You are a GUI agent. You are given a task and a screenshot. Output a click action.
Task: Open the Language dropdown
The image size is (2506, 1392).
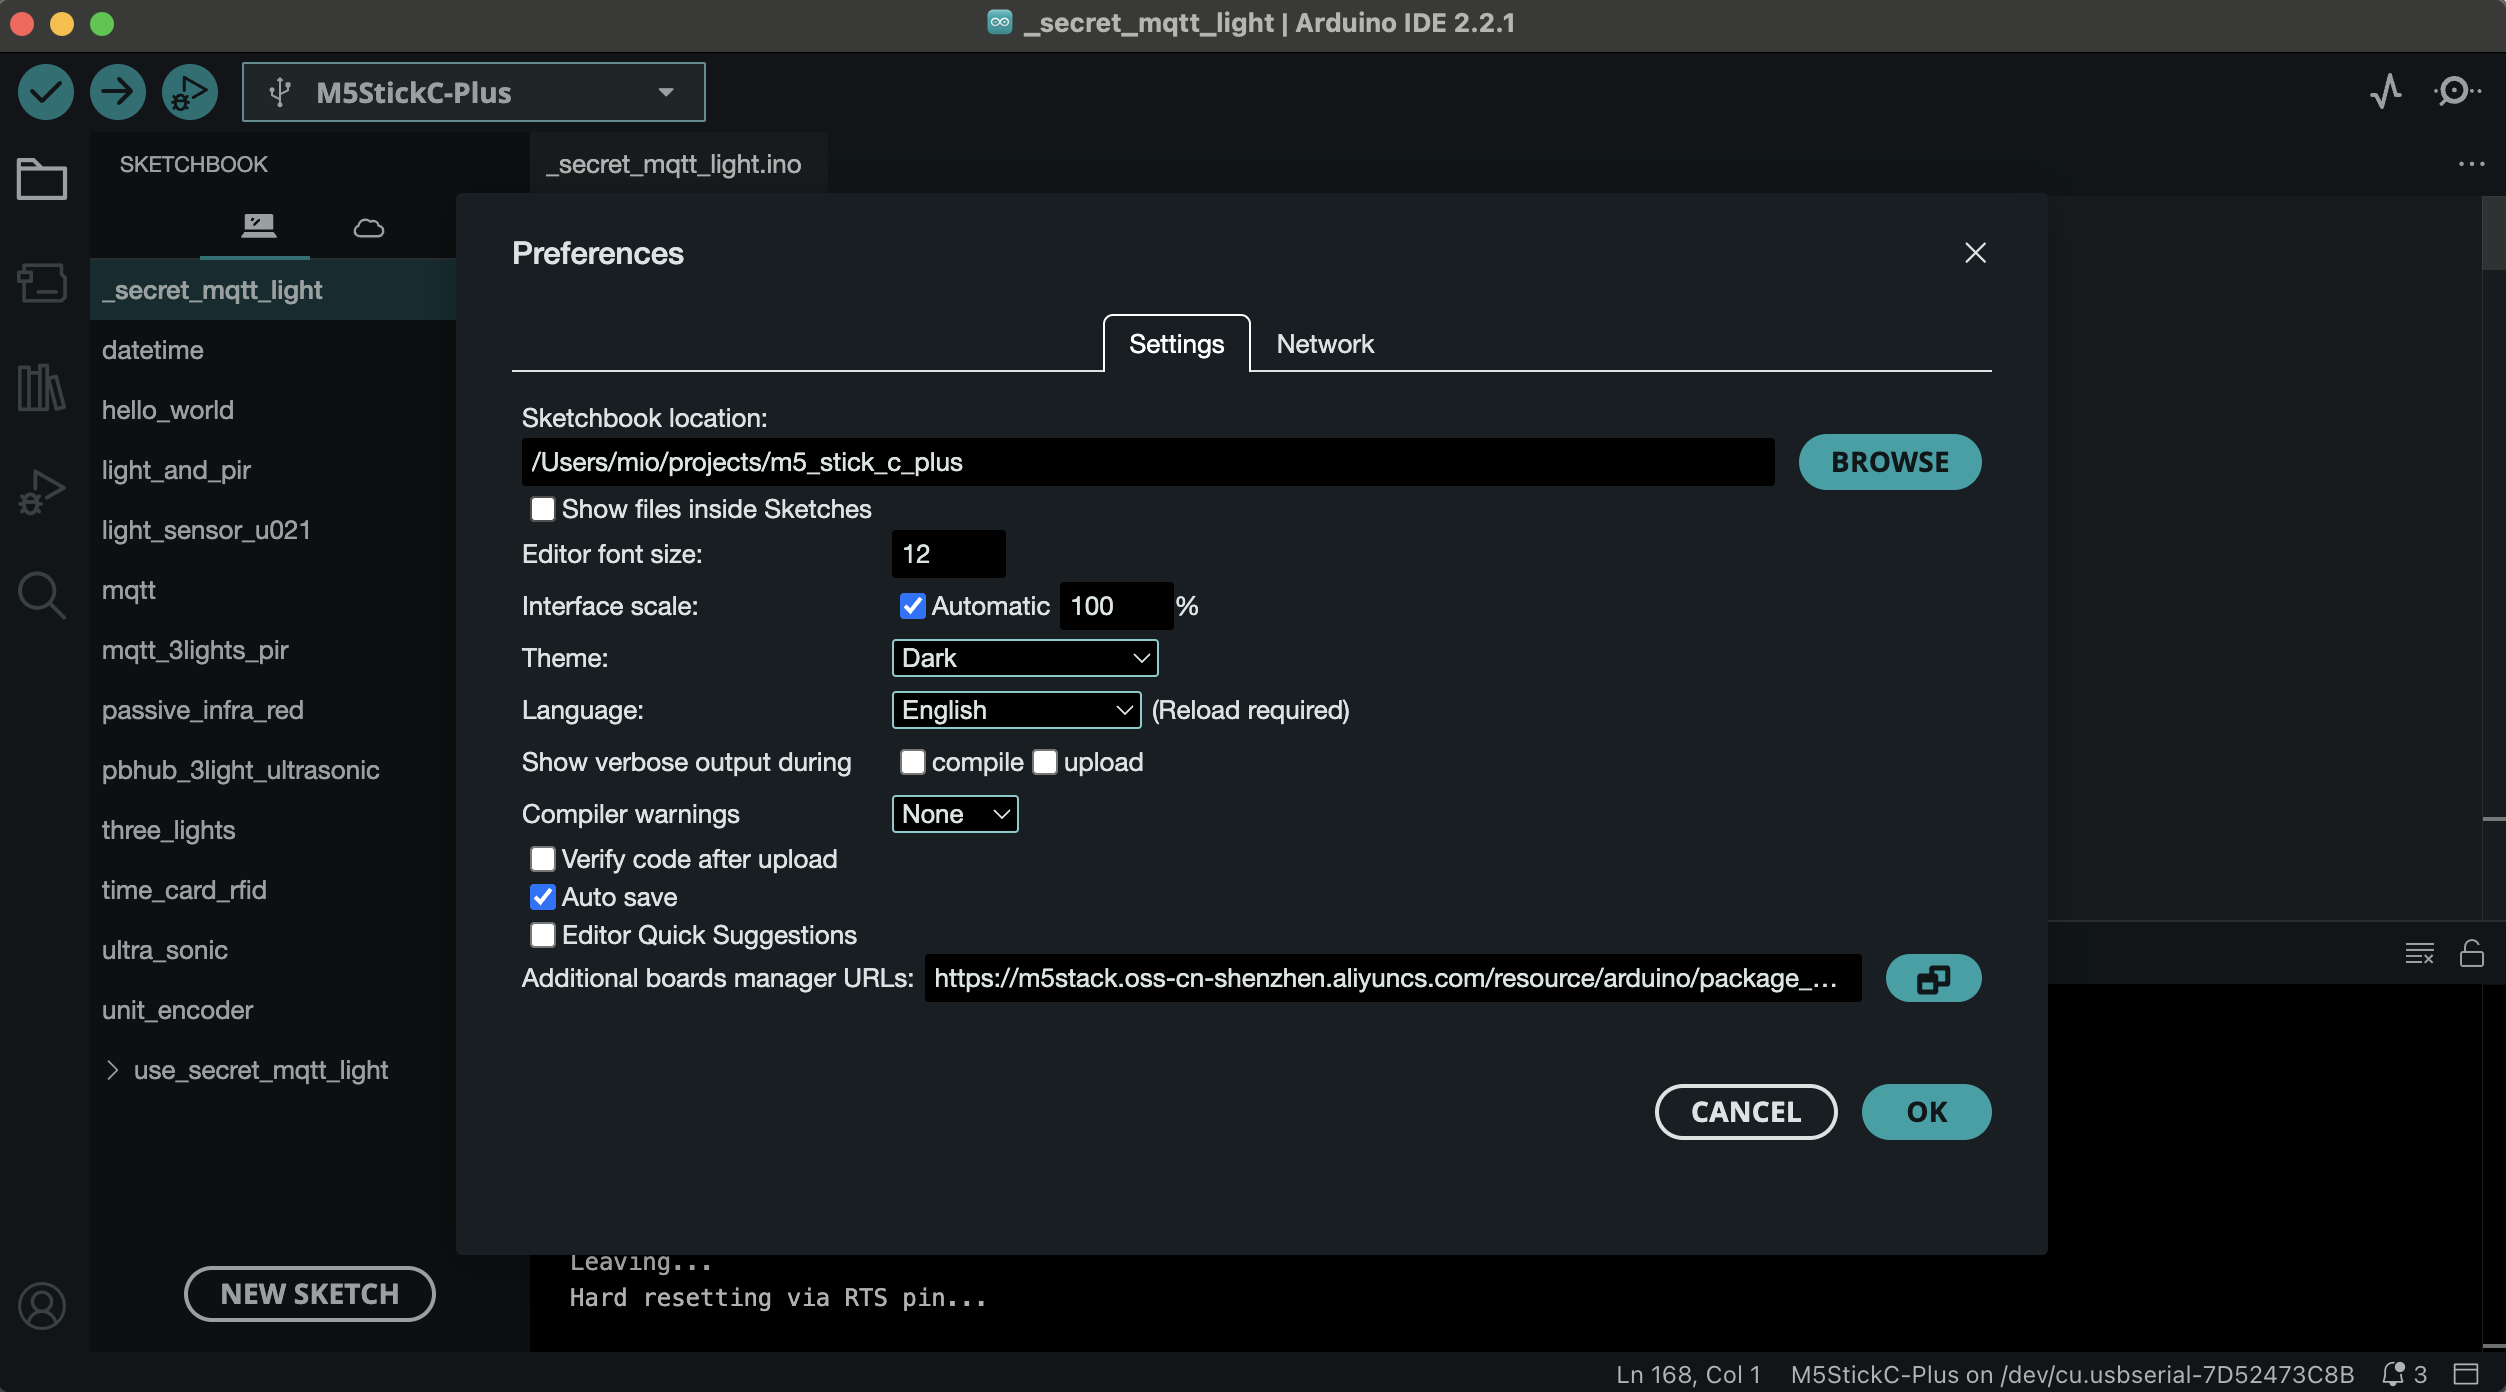1015,710
